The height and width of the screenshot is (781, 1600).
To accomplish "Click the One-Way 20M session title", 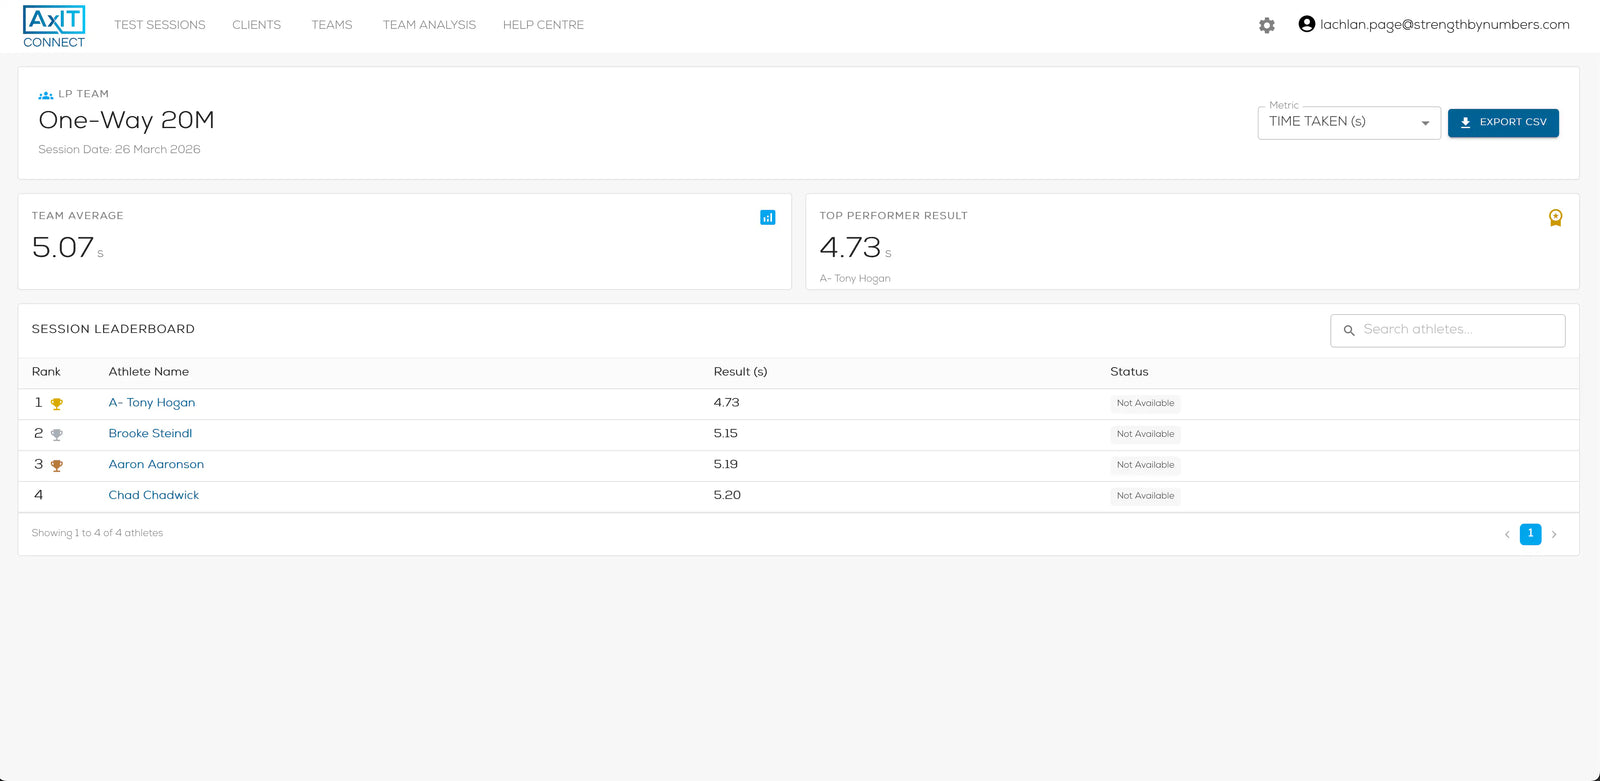I will click(127, 121).
